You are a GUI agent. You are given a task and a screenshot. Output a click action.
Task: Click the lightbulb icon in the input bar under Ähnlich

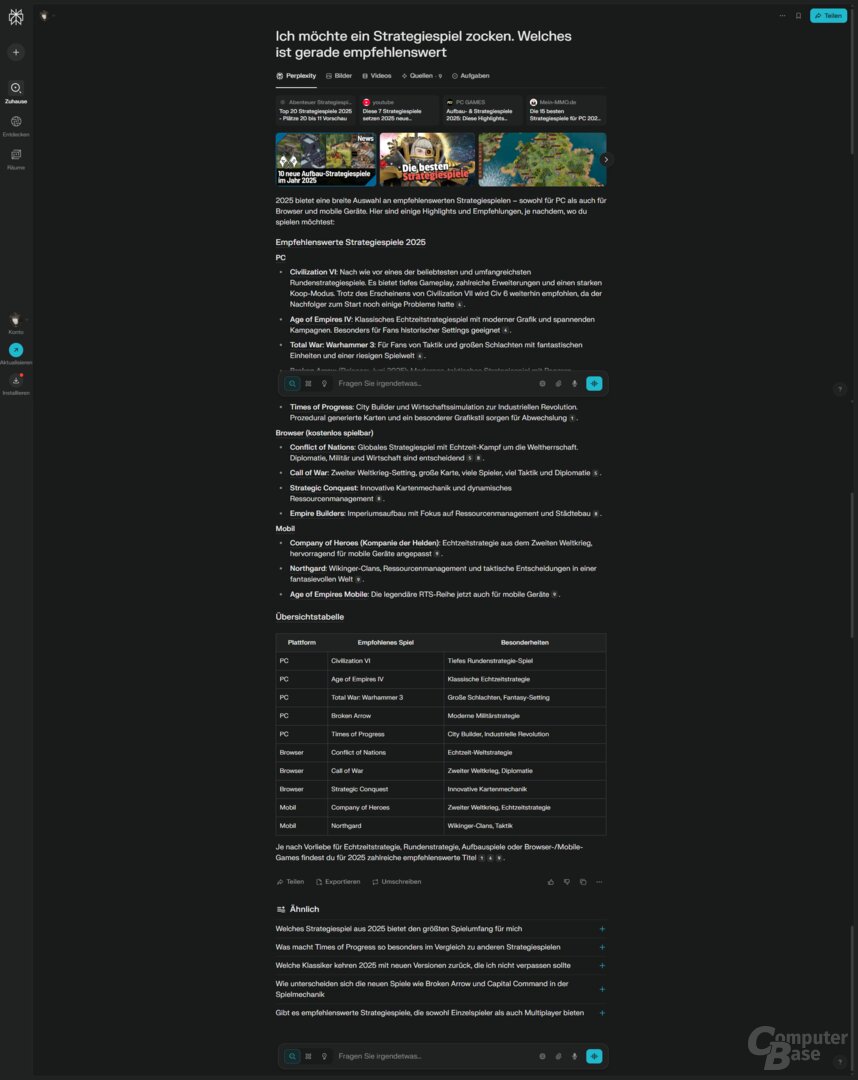tap(324, 1056)
